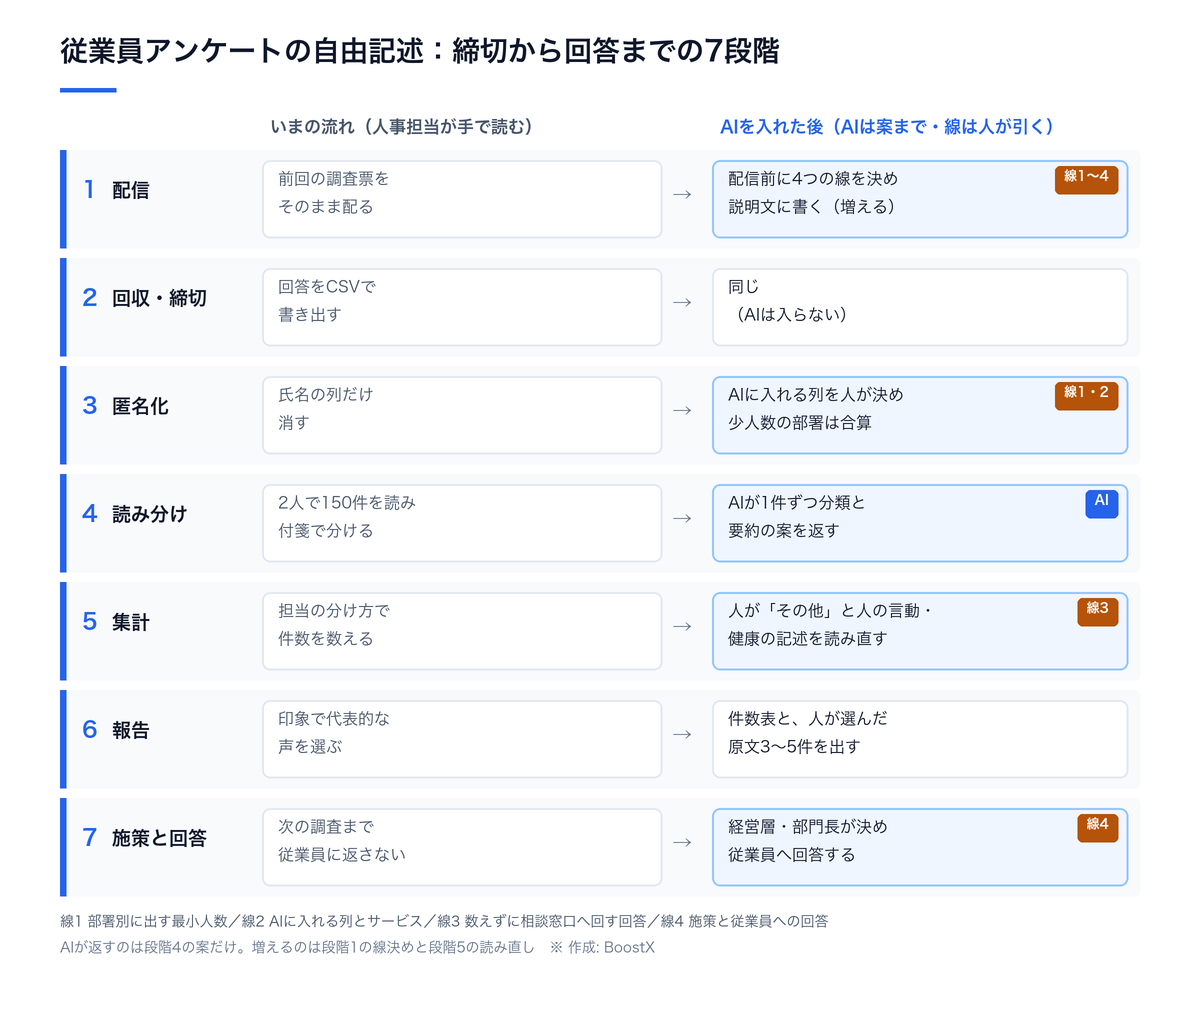Click the stage number 7
The height and width of the screenshot is (1010, 1200).
(x=89, y=837)
